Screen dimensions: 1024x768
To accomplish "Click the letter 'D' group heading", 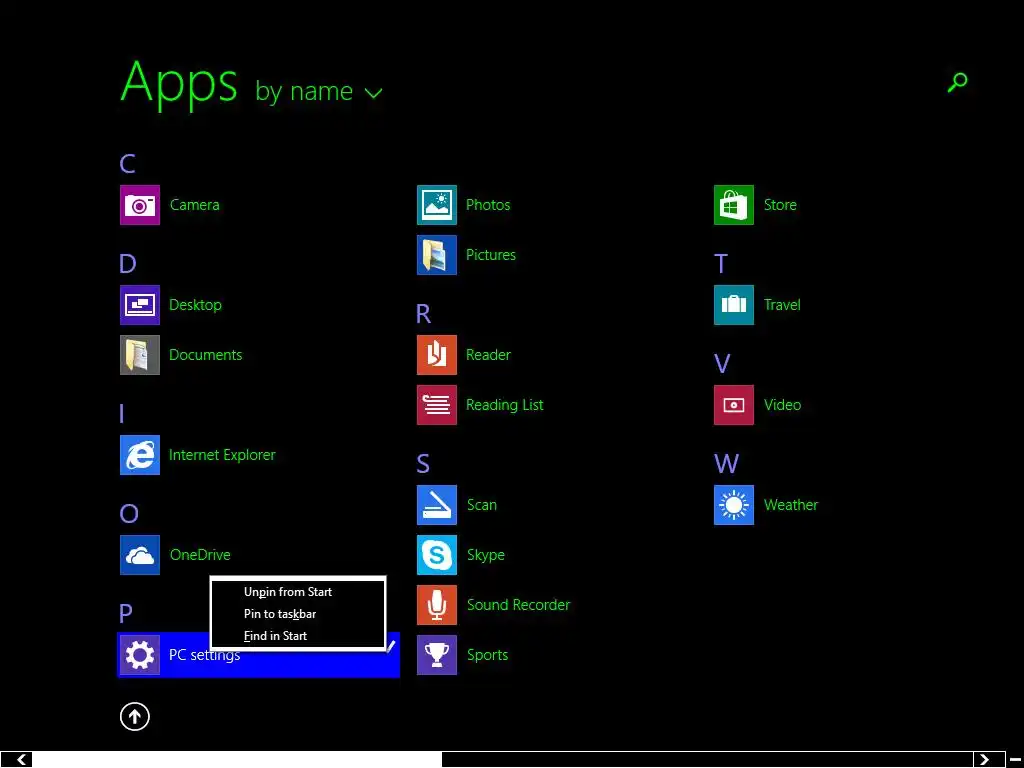I will pyautogui.click(x=127, y=264).
